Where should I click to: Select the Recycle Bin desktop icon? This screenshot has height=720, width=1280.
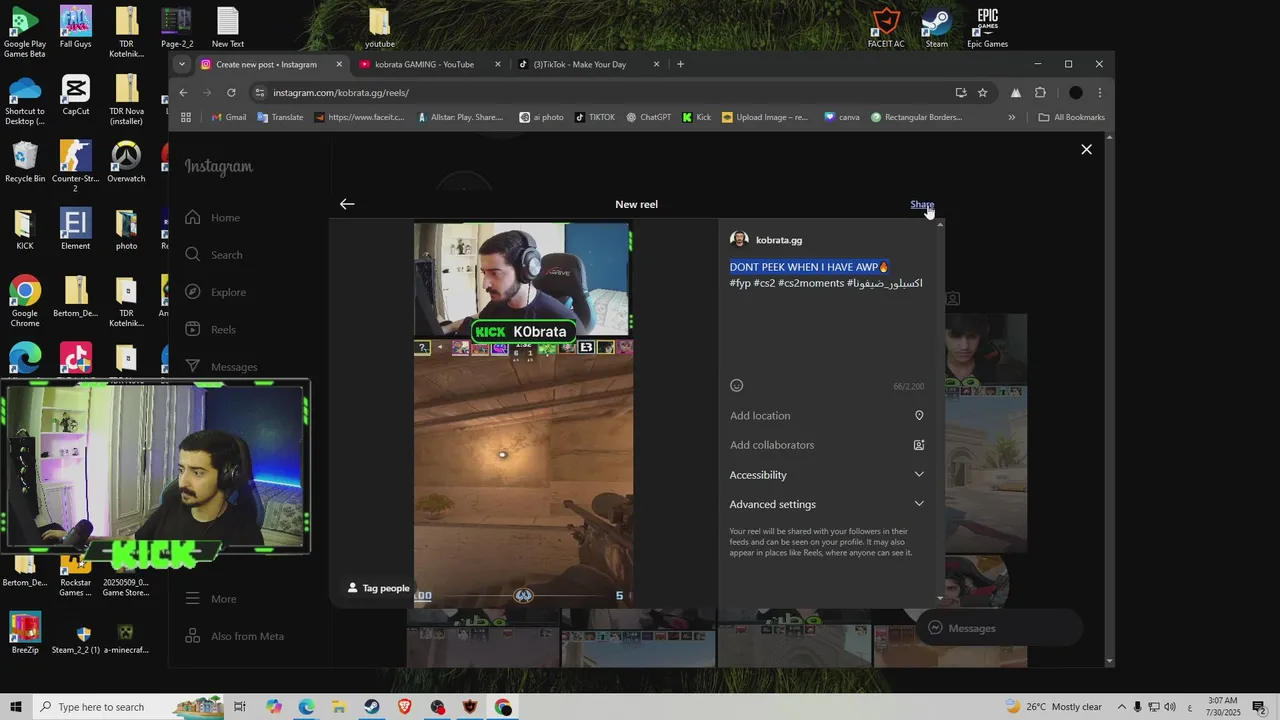pyautogui.click(x=25, y=163)
